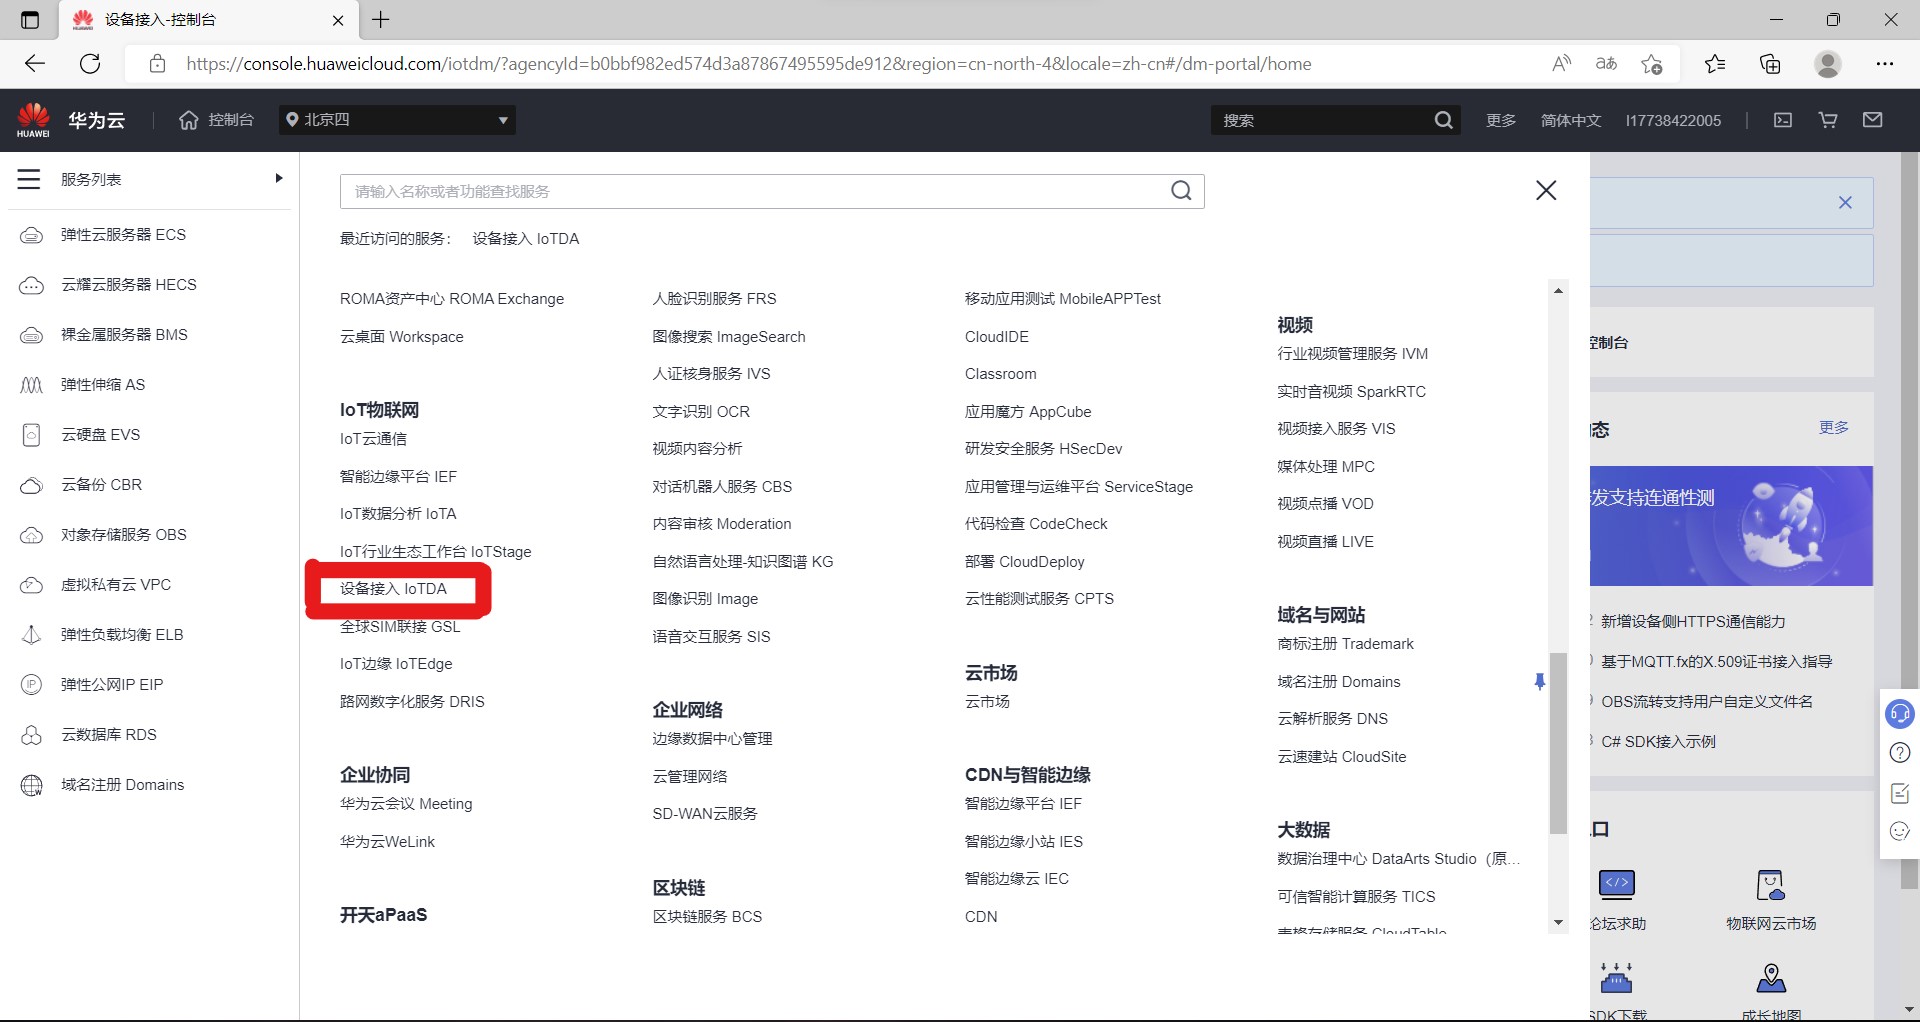This screenshot has height=1022, width=1920.
Task: Click the 裸金属服务器 BMS sidebar icon
Action: click(x=32, y=335)
